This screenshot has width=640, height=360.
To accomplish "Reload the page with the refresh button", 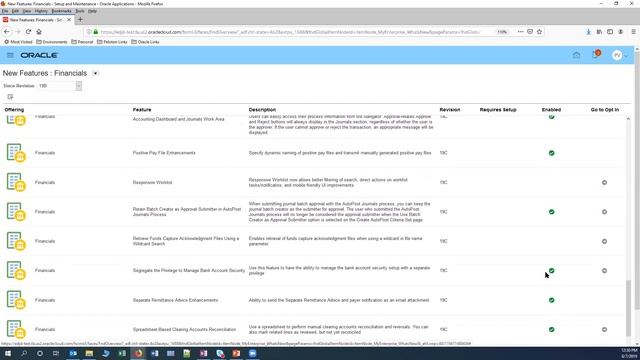I will pyautogui.click(x=28, y=31).
